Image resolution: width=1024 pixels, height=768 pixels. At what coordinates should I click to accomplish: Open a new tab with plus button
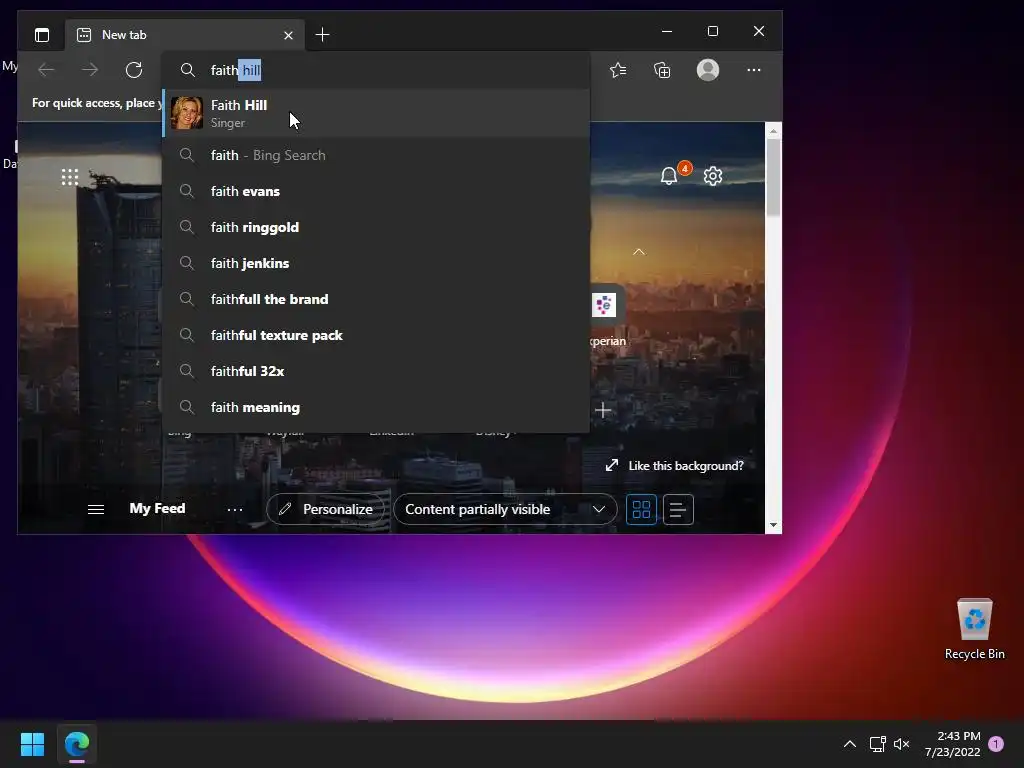click(x=322, y=35)
